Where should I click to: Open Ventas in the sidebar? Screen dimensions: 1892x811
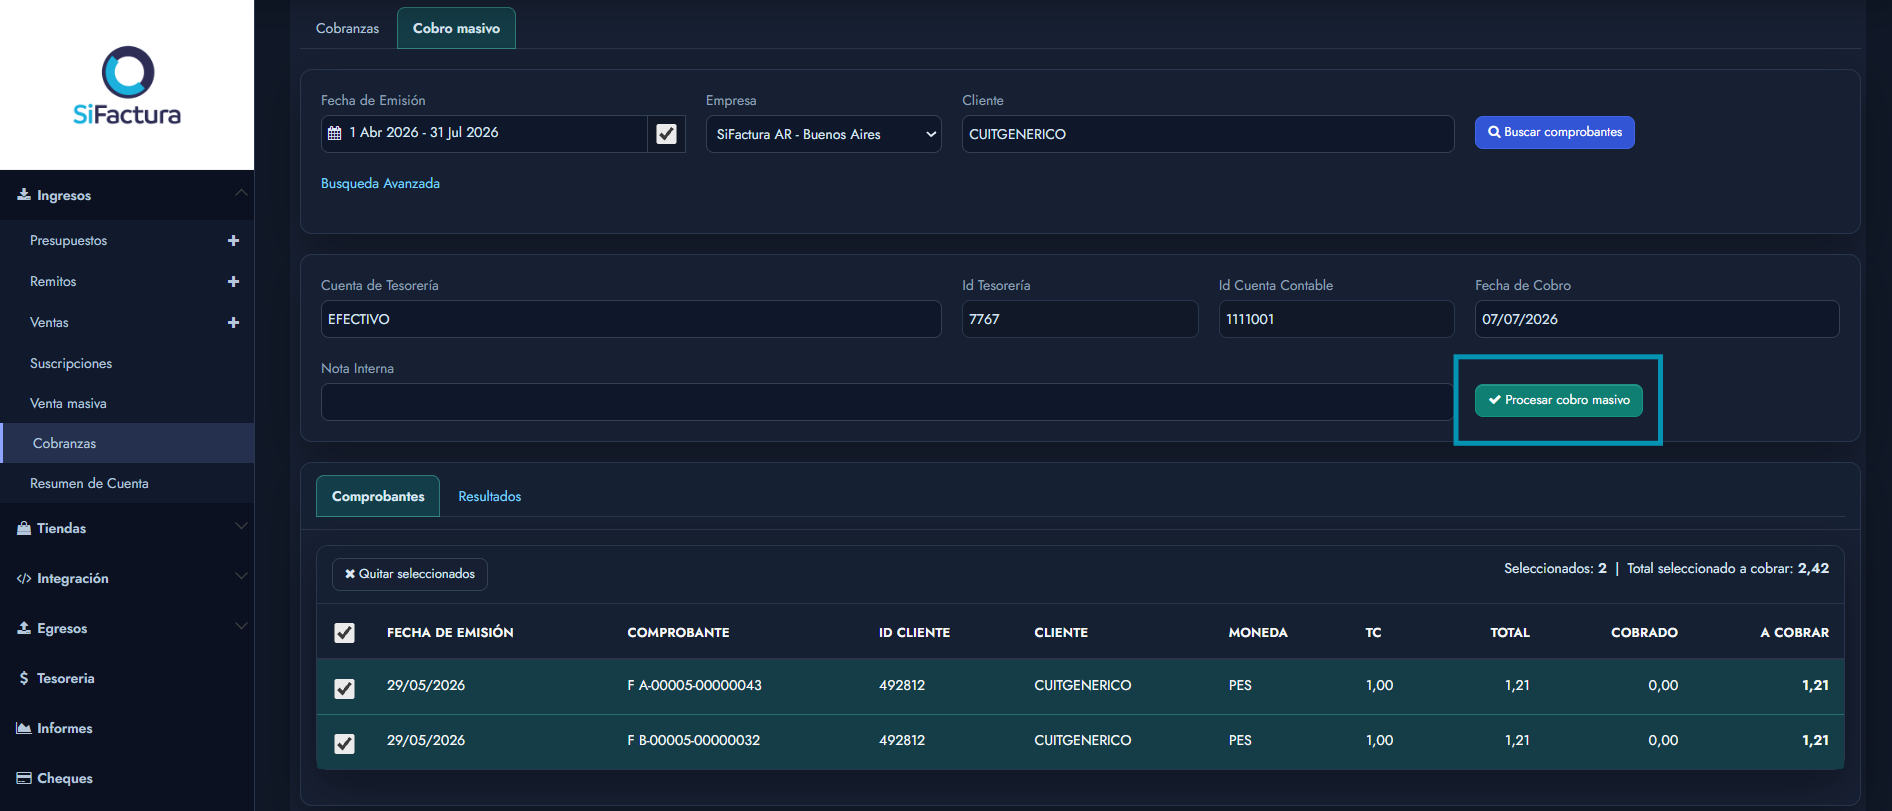click(x=49, y=323)
